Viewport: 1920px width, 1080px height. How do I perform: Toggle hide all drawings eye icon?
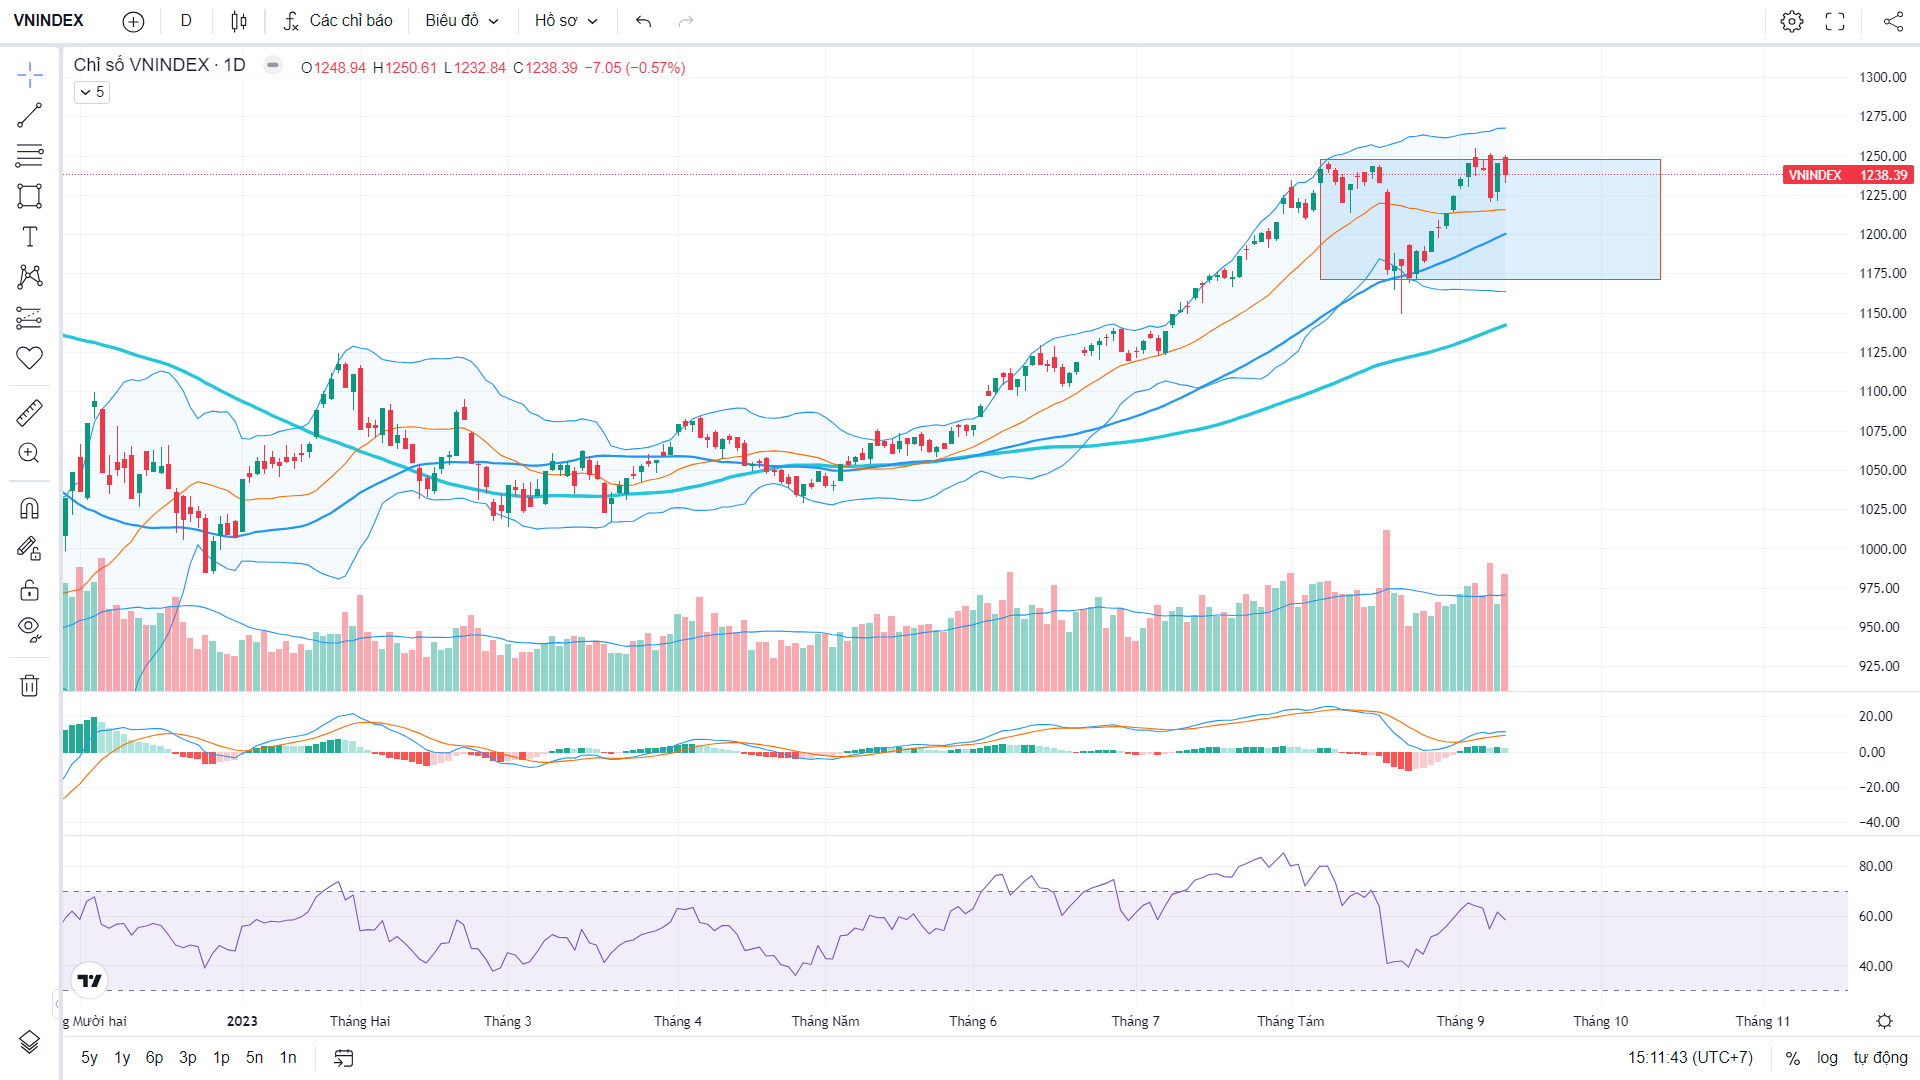[x=30, y=629]
